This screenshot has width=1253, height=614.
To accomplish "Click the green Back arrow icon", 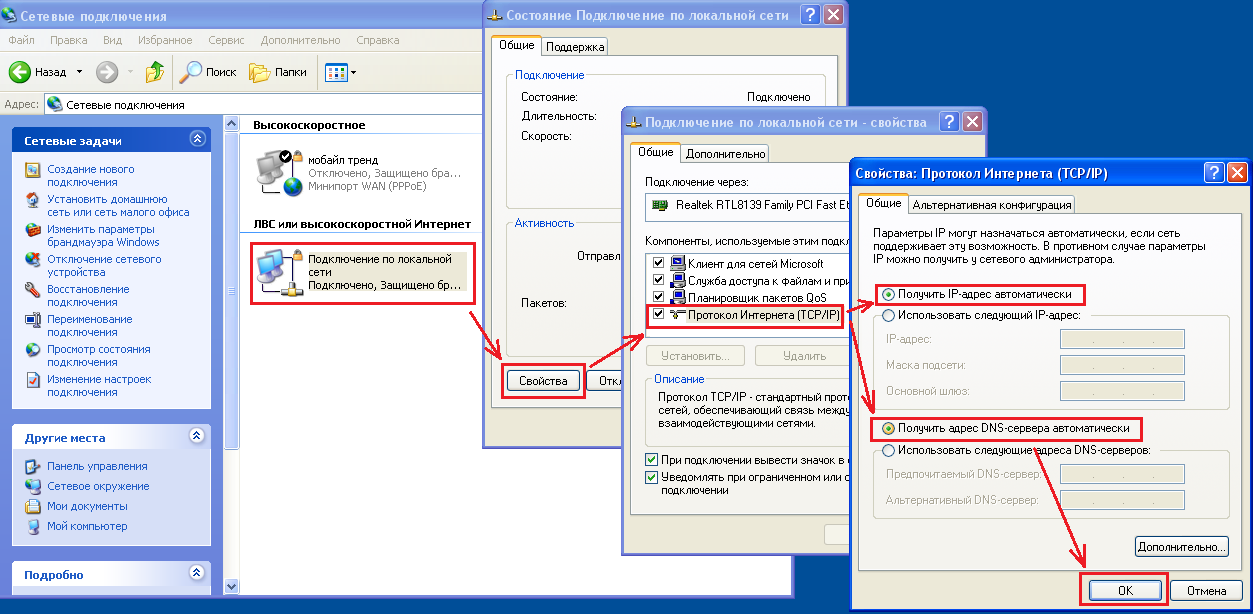I will click(x=20, y=72).
